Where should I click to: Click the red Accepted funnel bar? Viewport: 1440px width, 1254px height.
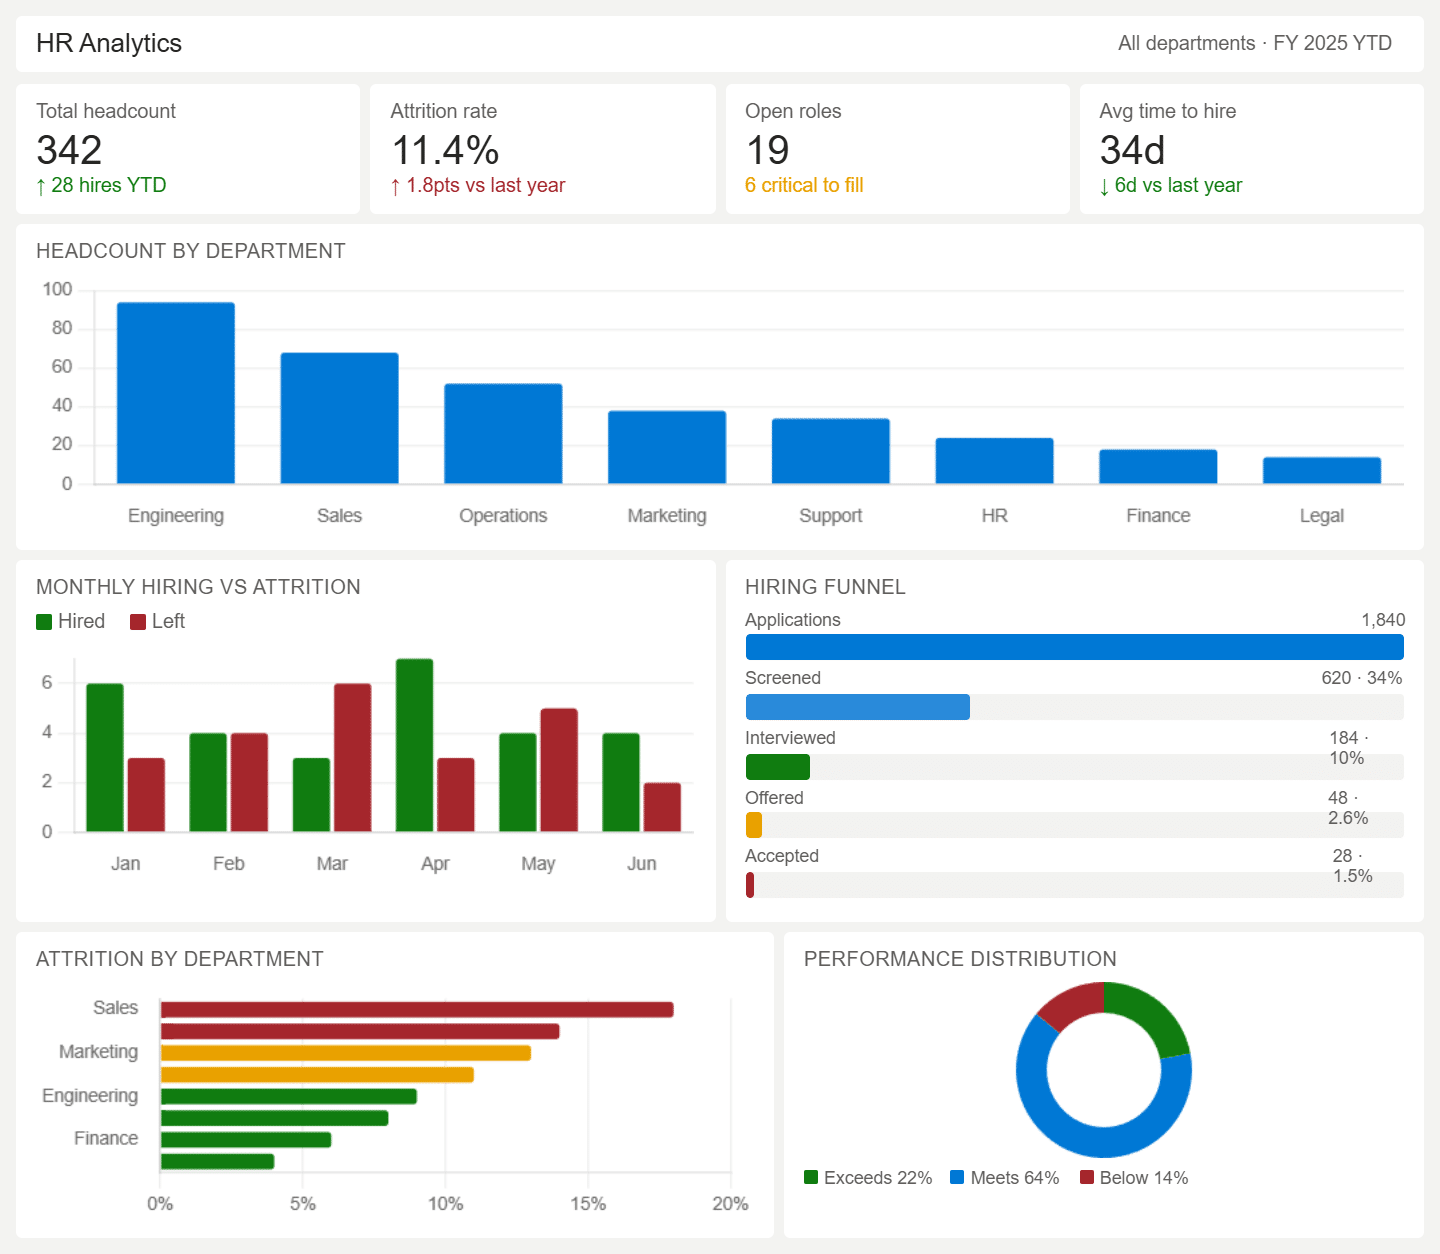pyautogui.click(x=750, y=885)
